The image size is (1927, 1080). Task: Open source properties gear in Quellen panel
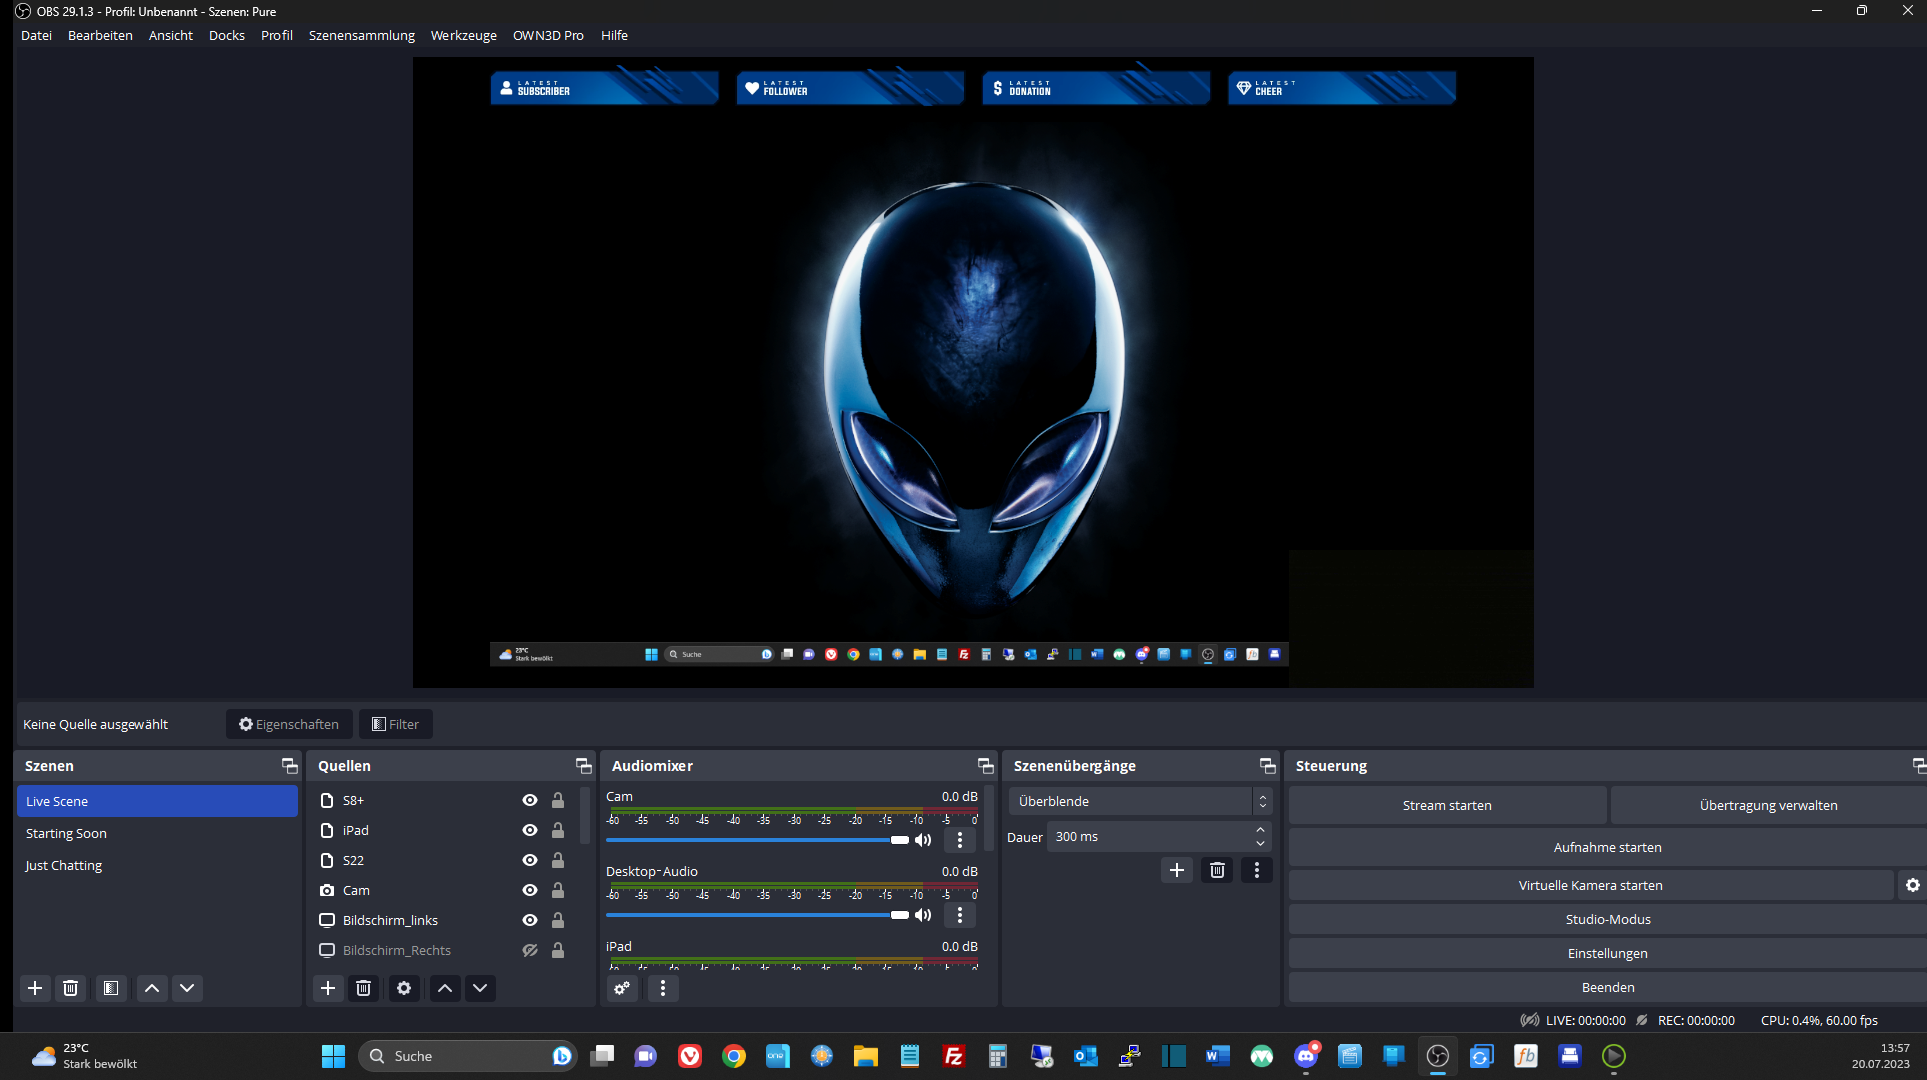404,988
